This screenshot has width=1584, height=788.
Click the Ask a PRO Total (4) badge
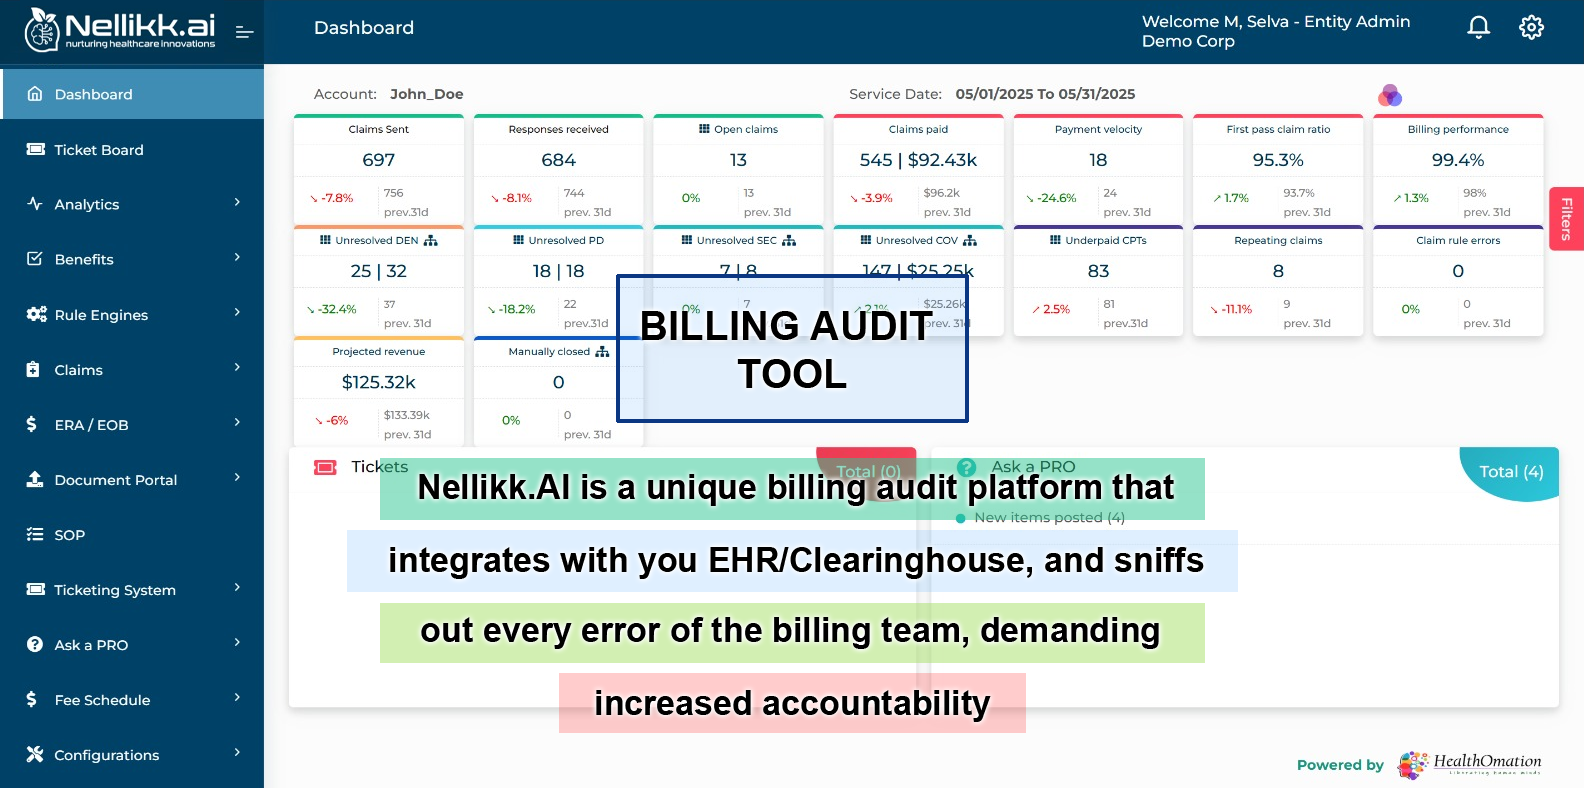tap(1511, 472)
